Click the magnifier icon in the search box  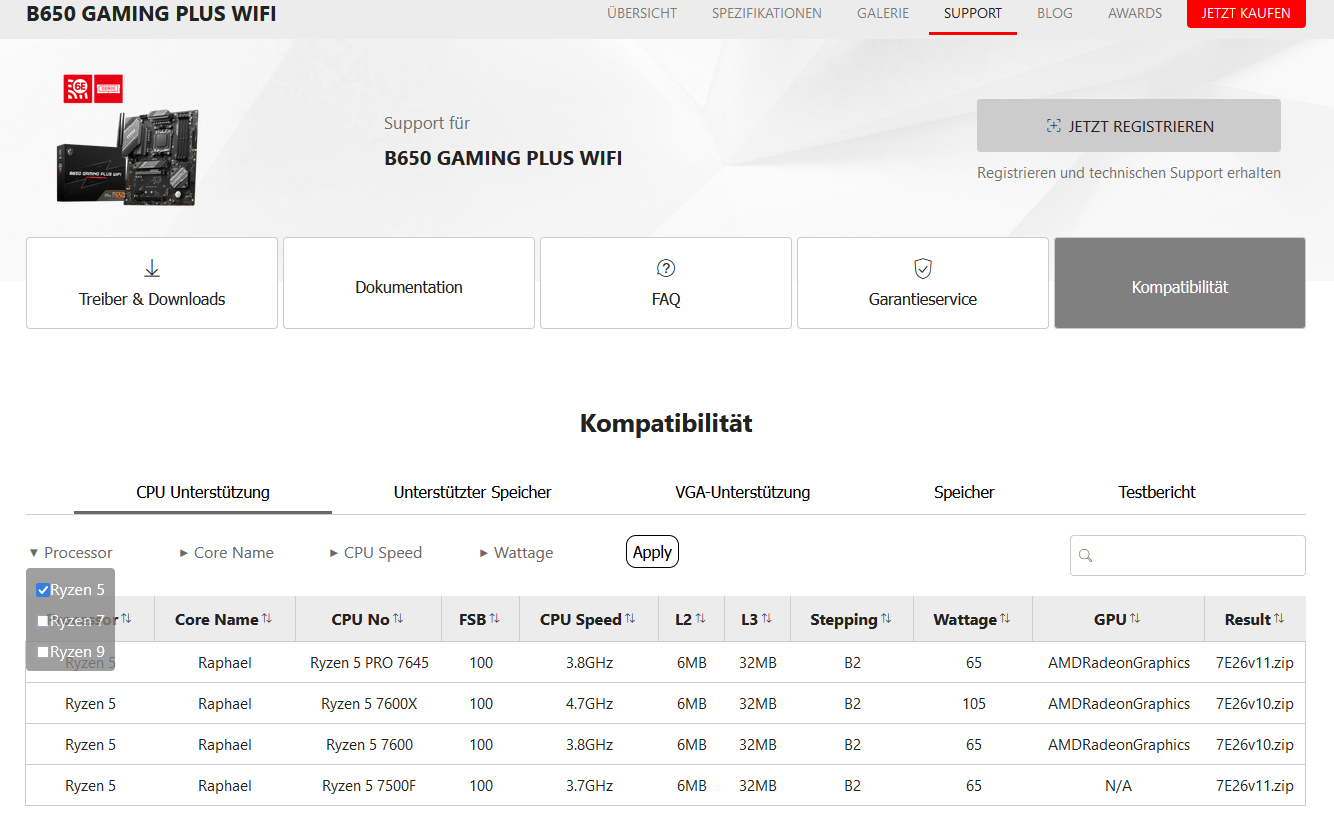click(1086, 556)
